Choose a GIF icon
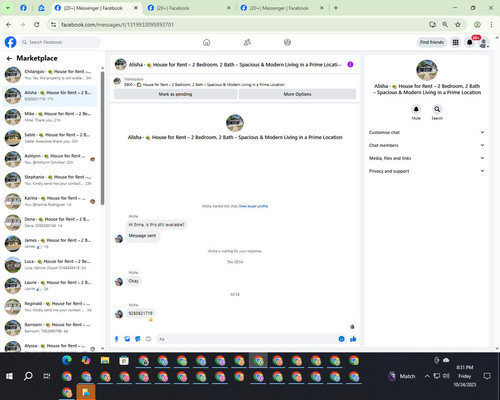The width and height of the screenshot is (500, 400). pyautogui.click(x=148, y=339)
